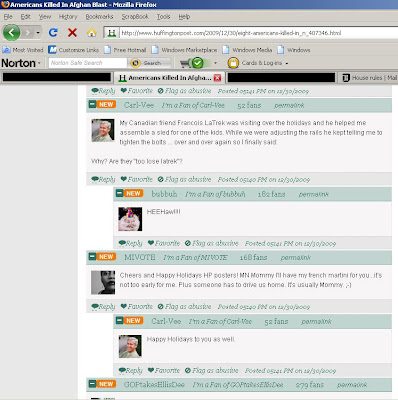
Task: Stop loading with the red X icon
Action: click(x=72, y=32)
